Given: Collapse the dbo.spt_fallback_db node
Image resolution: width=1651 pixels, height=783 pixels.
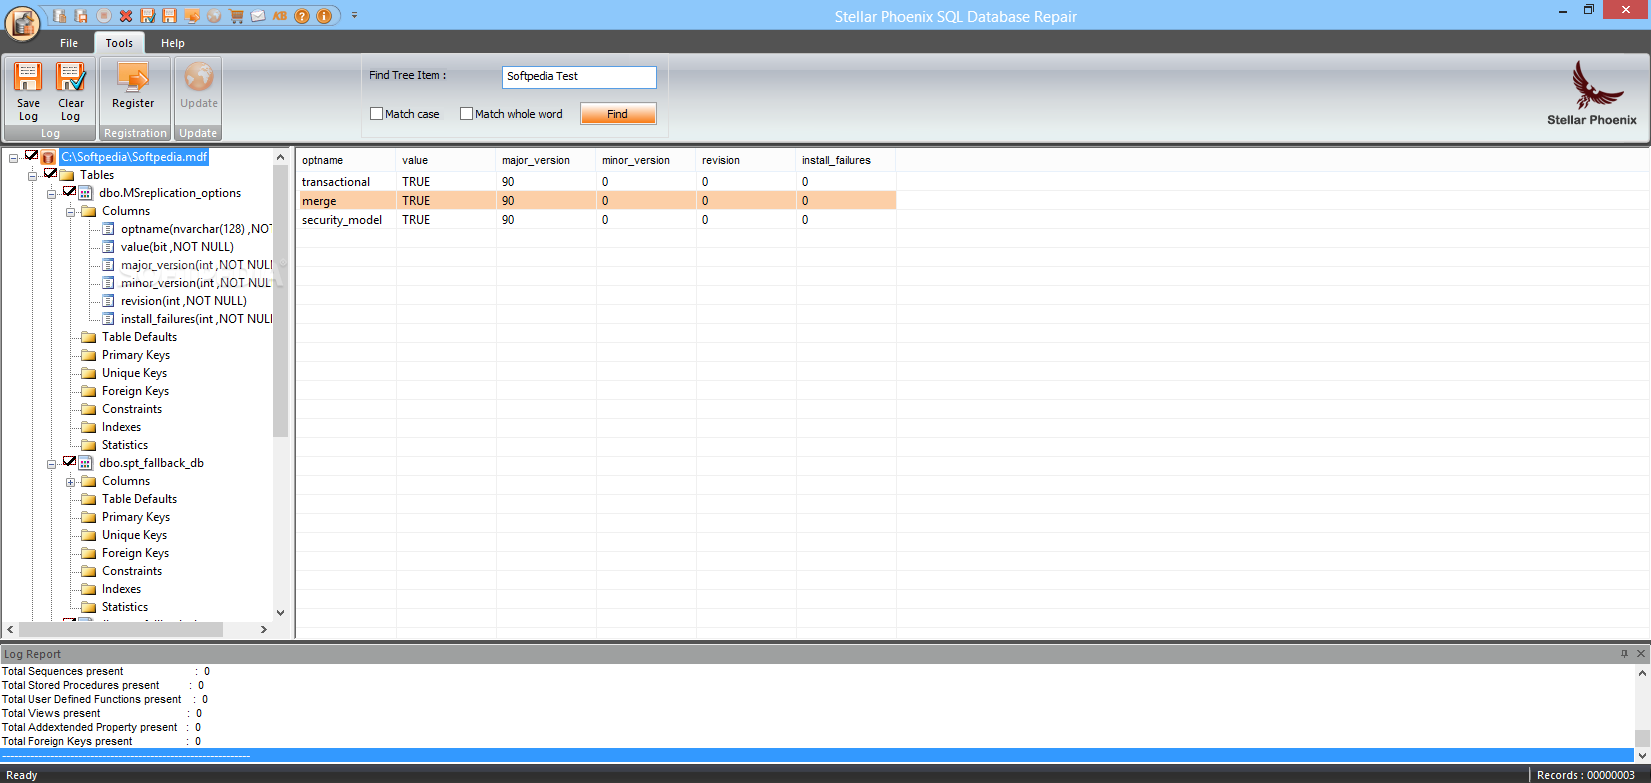Looking at the screenshot, I should [x=51, y=464].
